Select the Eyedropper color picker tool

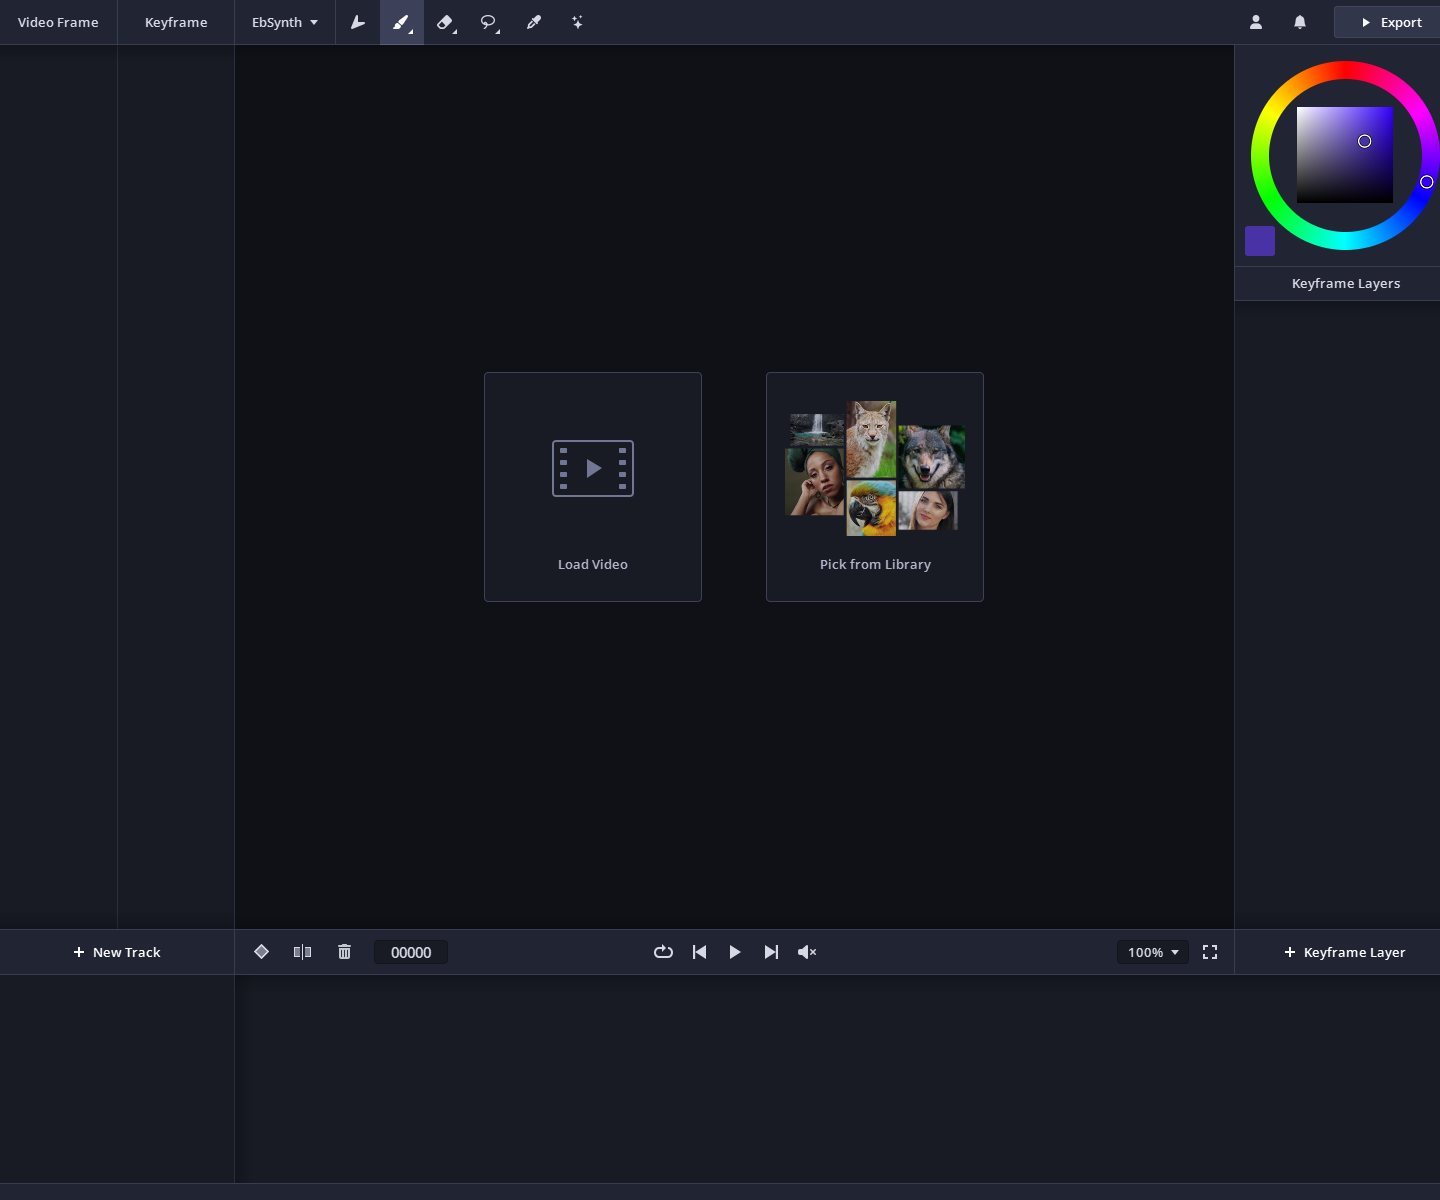pos(534,22)
